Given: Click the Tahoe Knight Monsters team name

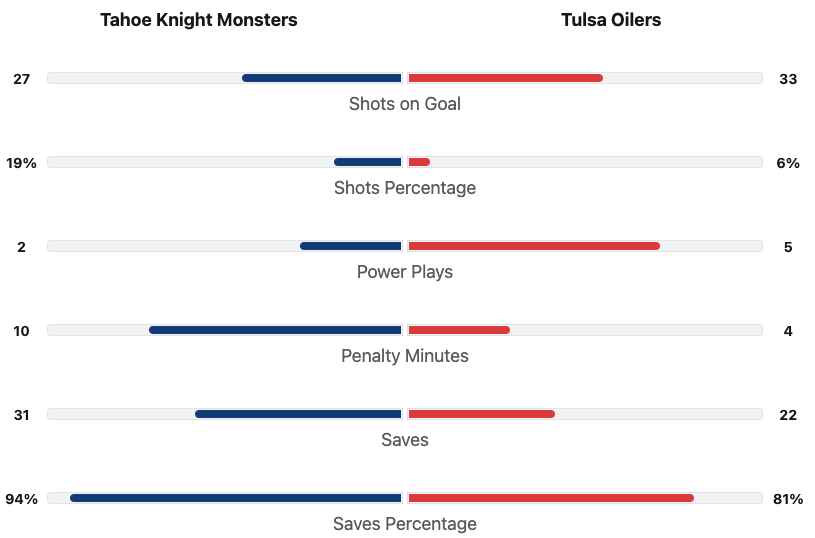Looking at the screenshot, I should pyautogui.click(x=198, y=20).
